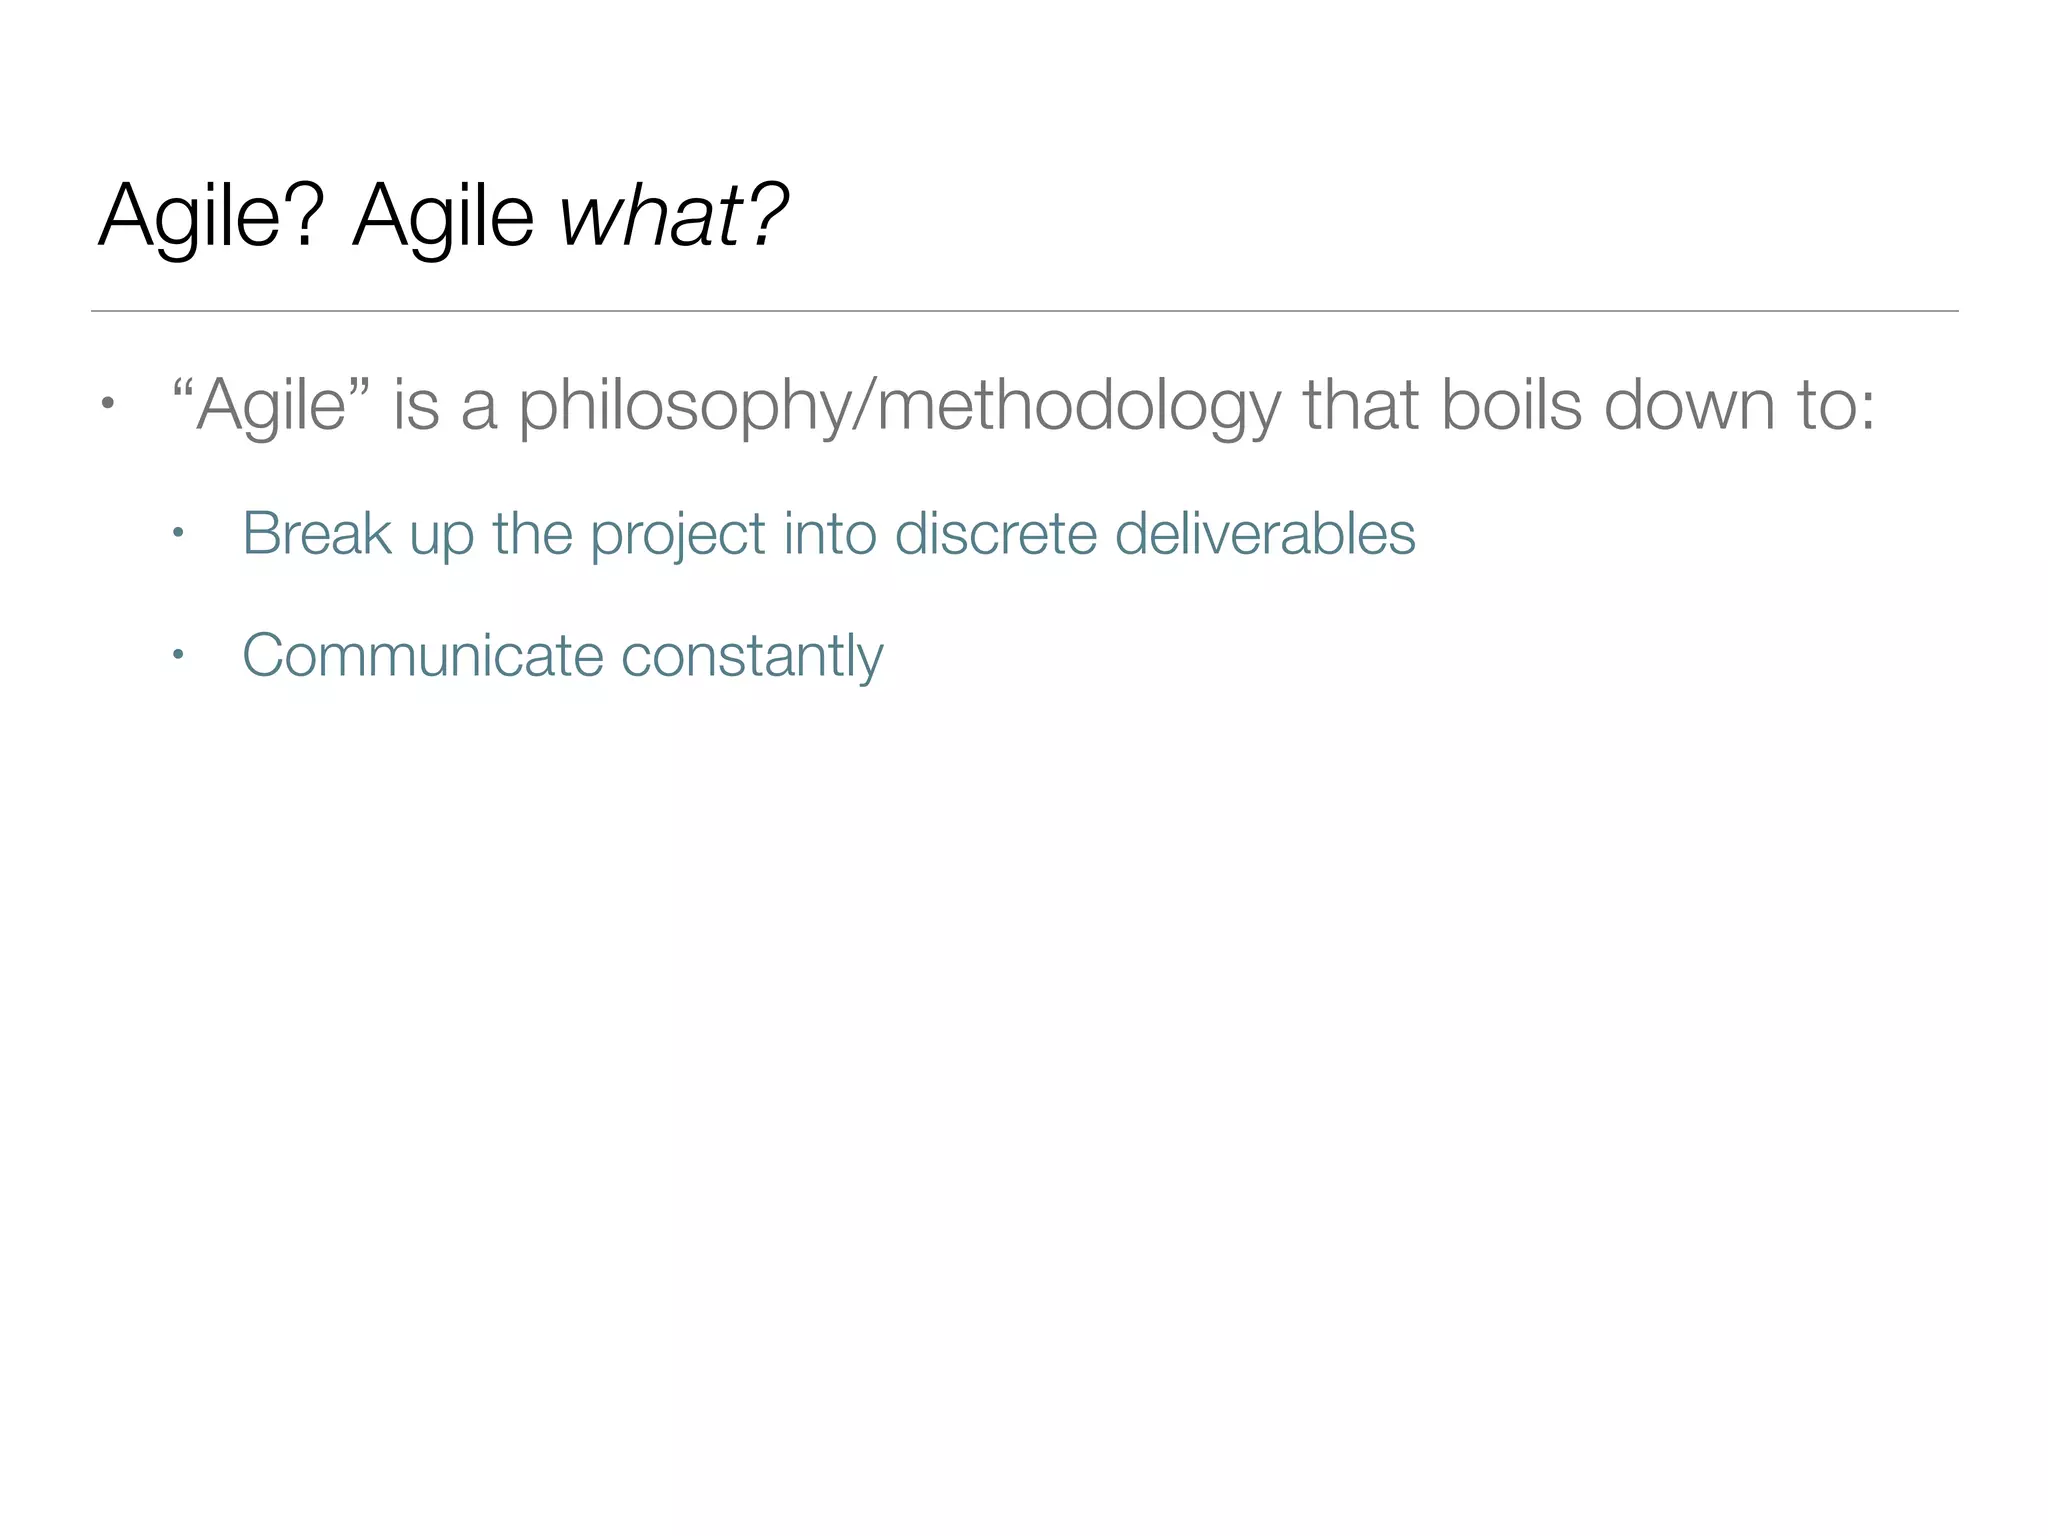This screenshot has width=2048, height=1536.
Task: Click the second "Agile" in the title
Action: (443, 215)
